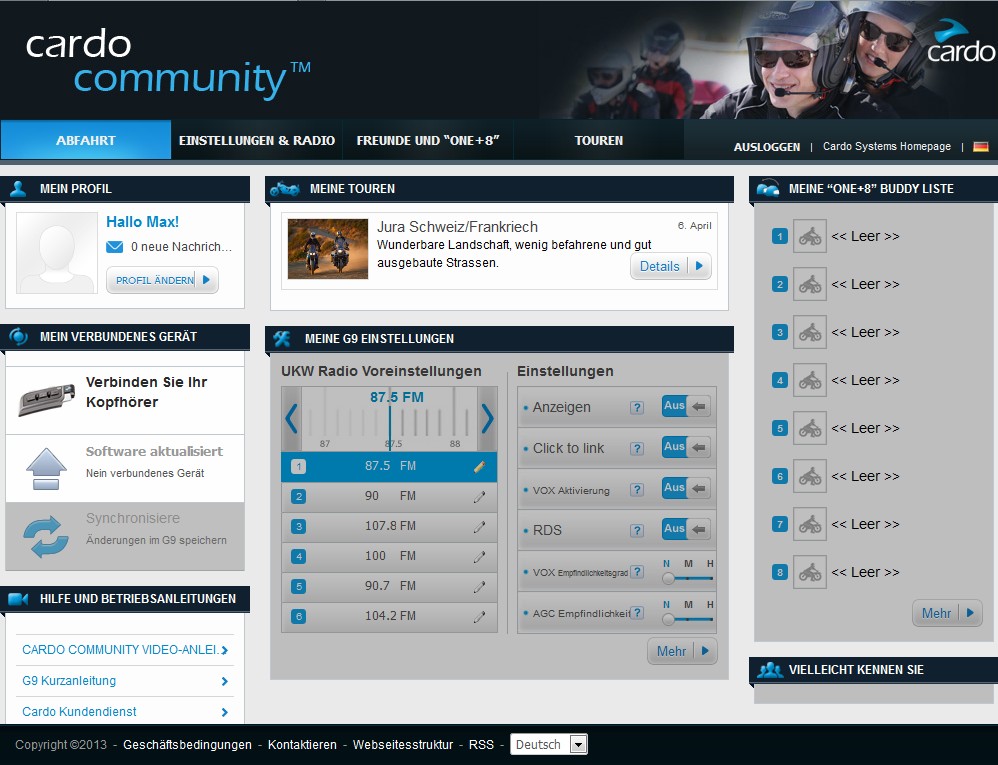This screenshot has width=998, height=765.
Task: Click the Jura Schweiz/Frankriech tour title
Action: (x=457, y=227)
